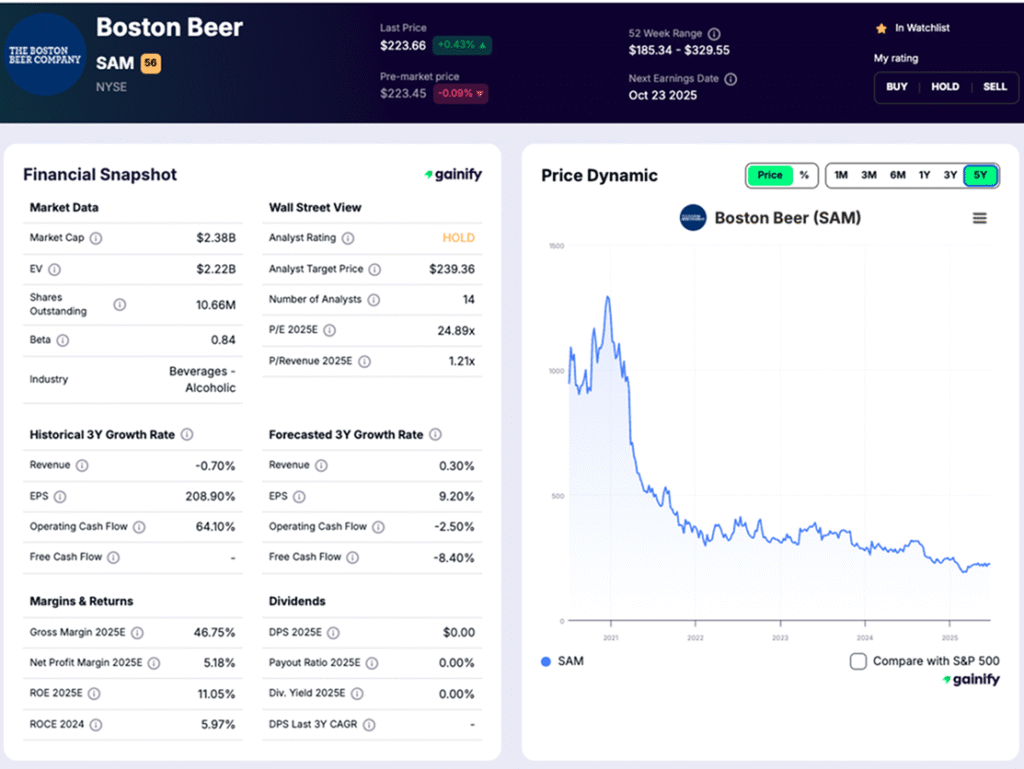Image resolution: width=1024 pixels, height=769 pixels.
Task: Switch to the 1M timeframe tab
Action: click(841, 175)
